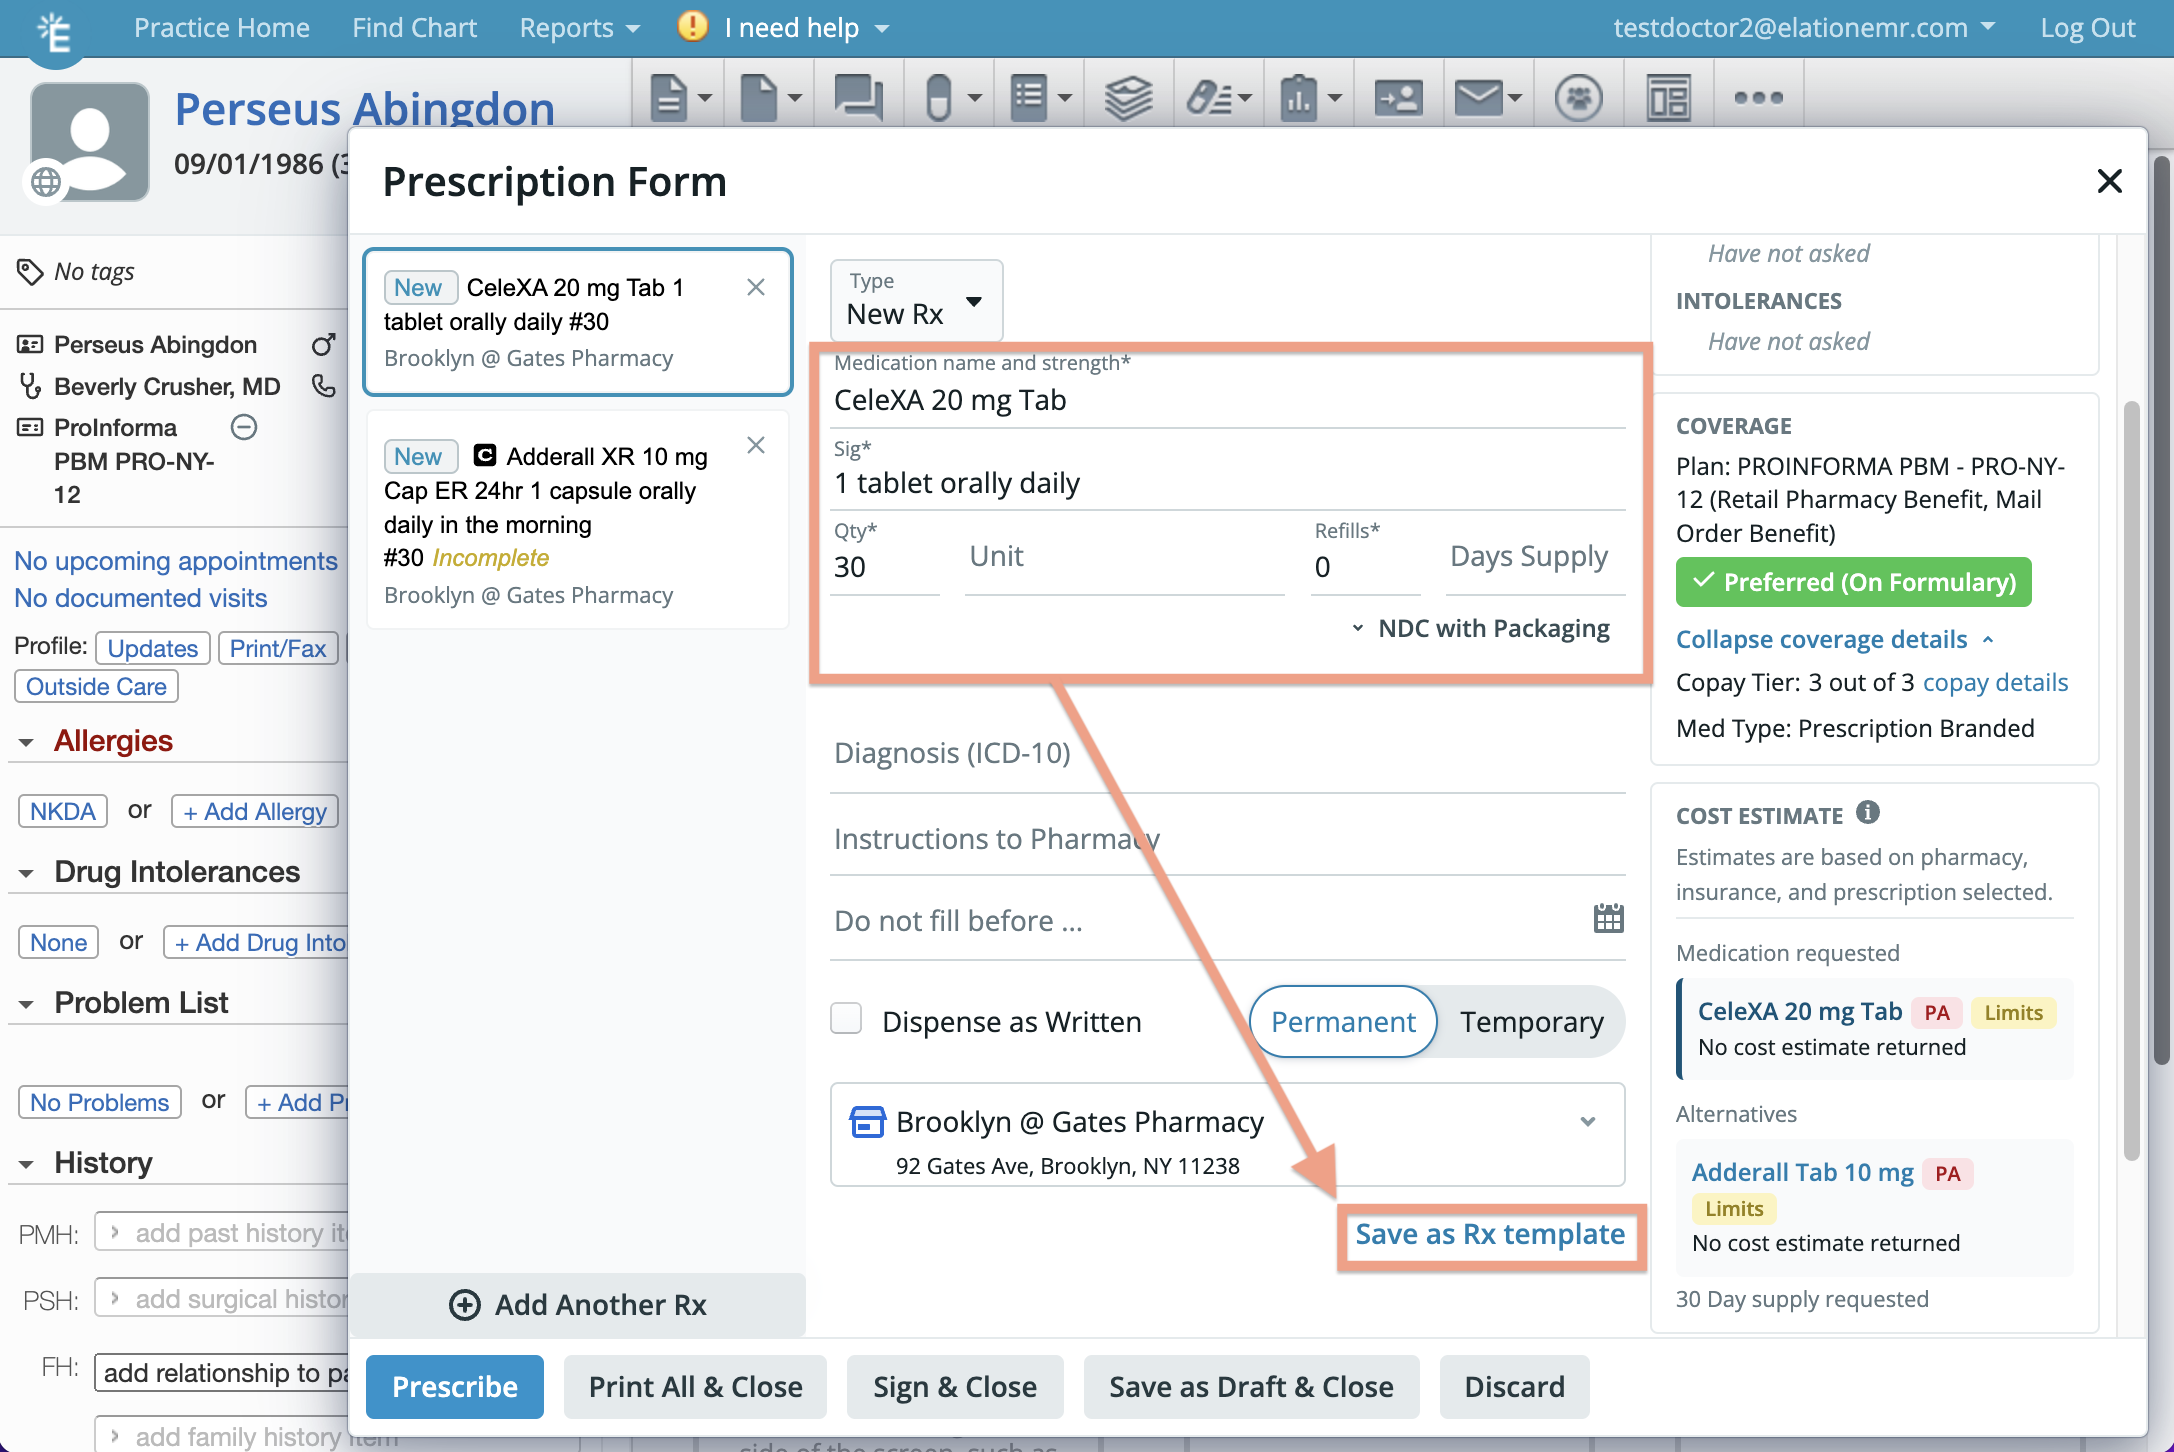Image resolution: width=2174 pixels, height=1452 pixels.
Task: Toggle the Dispense as Written checkbox
Action: click(847, 1019)
